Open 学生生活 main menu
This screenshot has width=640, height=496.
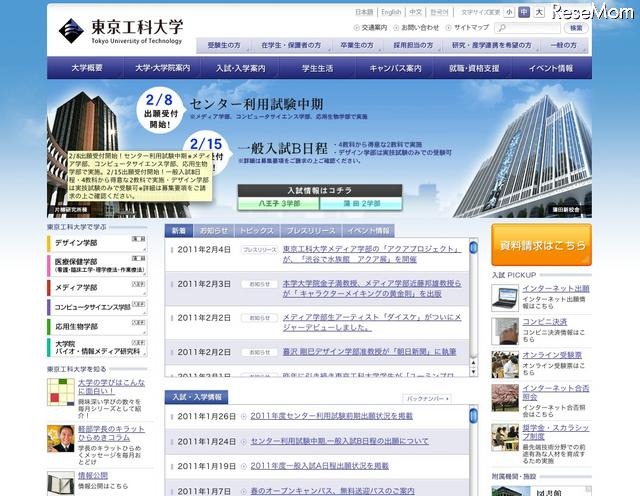(x=318, y=68)
